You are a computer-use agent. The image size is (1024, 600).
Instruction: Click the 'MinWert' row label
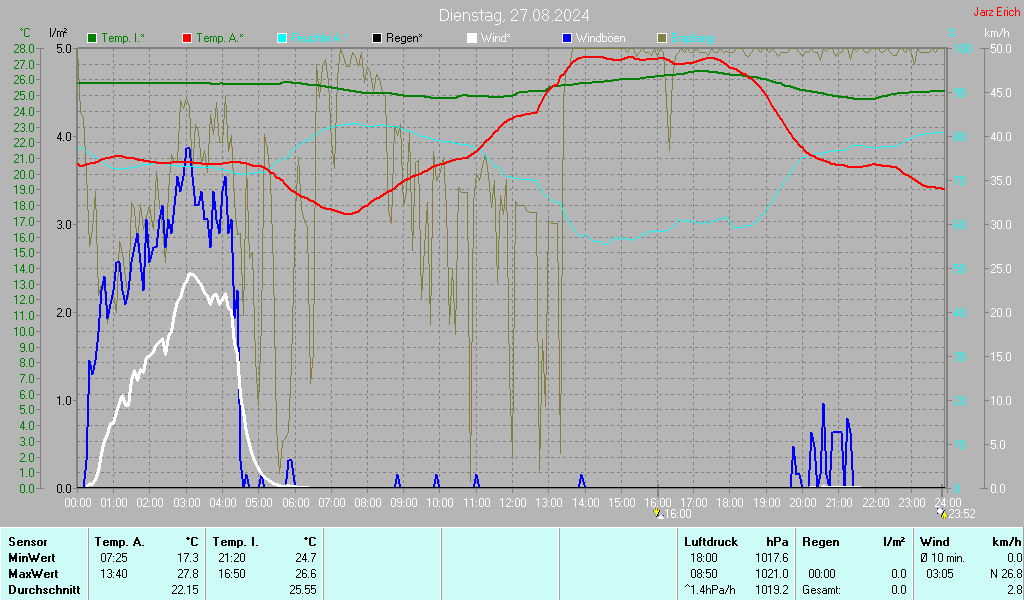[x=32, y=558]
